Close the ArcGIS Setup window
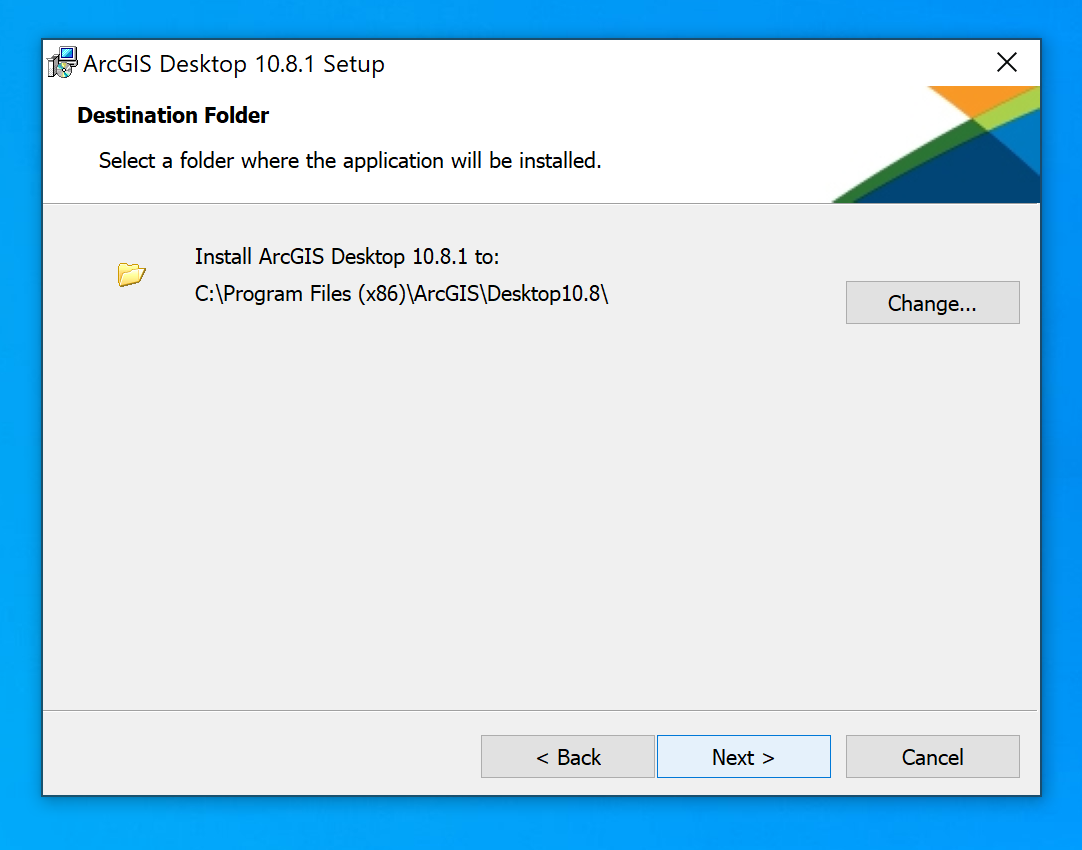The height and width of the screenshot is (850, 1082). (1007, 63)
